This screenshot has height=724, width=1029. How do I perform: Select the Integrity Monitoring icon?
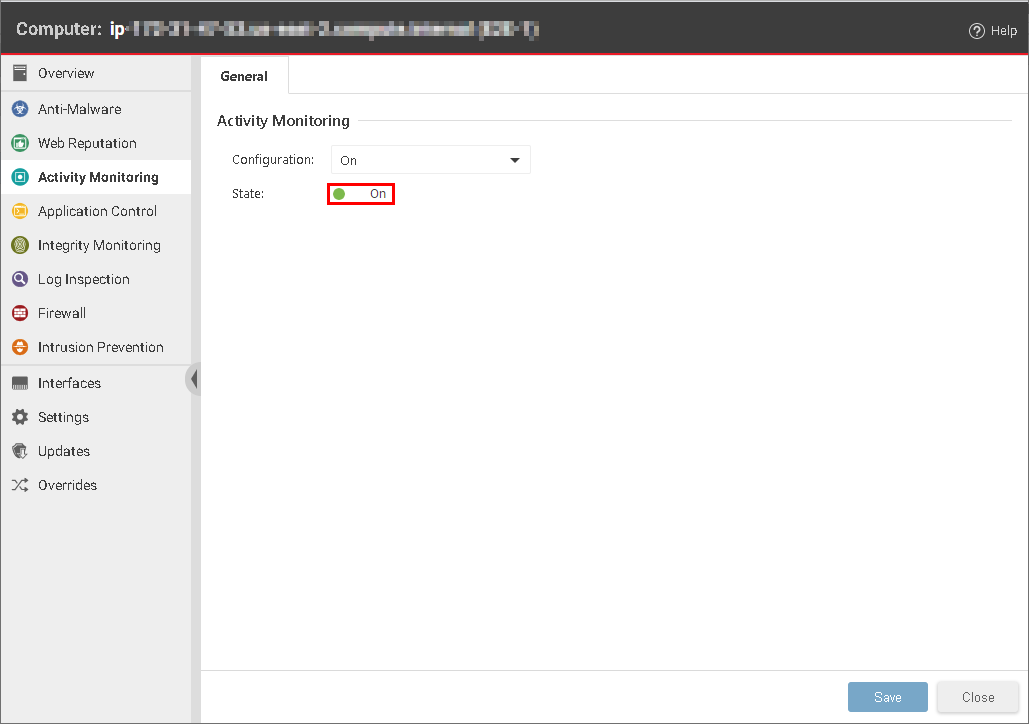point(22,245)
